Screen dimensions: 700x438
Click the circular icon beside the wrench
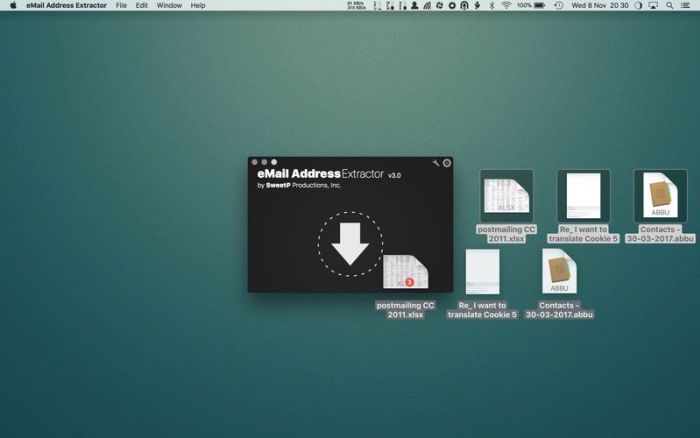click(446, 162)
